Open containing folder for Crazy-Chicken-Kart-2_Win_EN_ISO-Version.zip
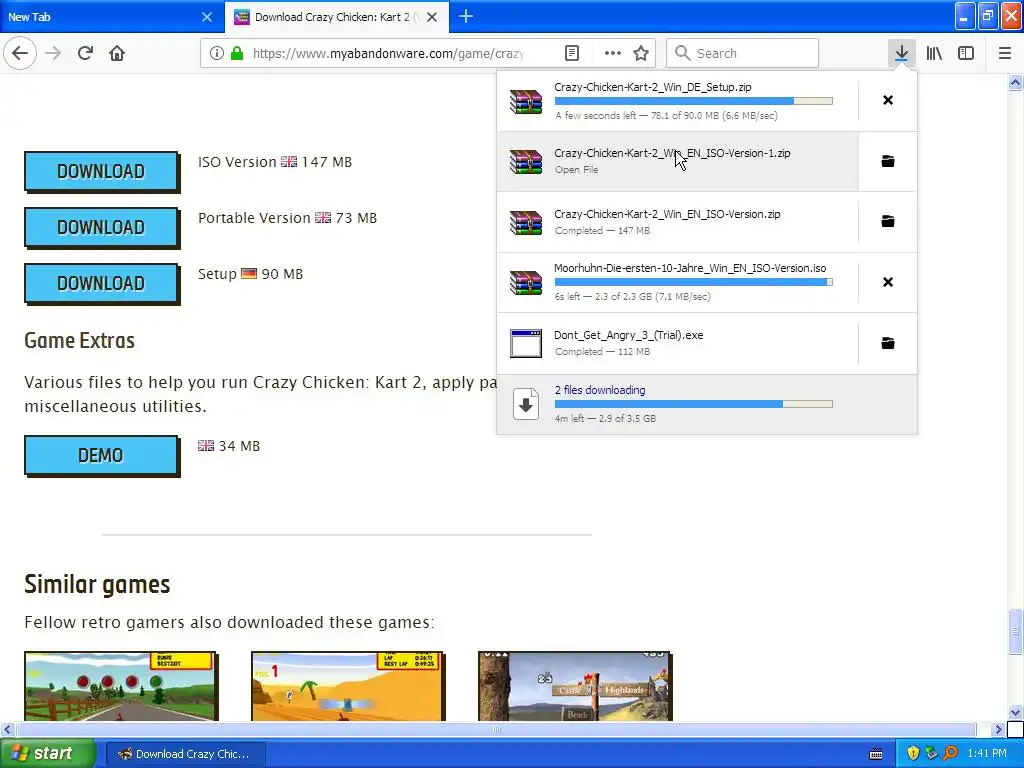The height and width of the screenshot is (768, 1024). [888, 221]
